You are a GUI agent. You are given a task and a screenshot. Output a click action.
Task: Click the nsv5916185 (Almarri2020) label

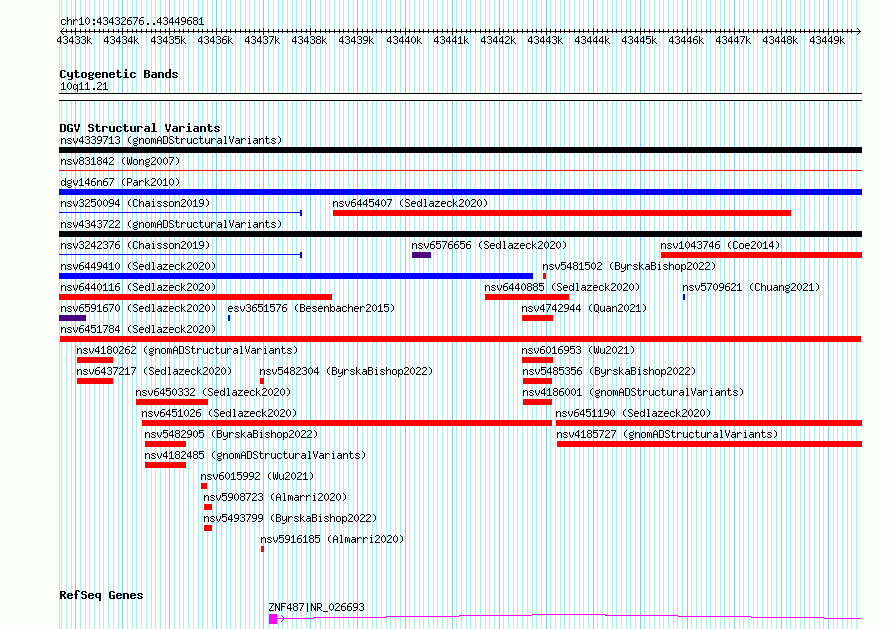click(332, 539)
